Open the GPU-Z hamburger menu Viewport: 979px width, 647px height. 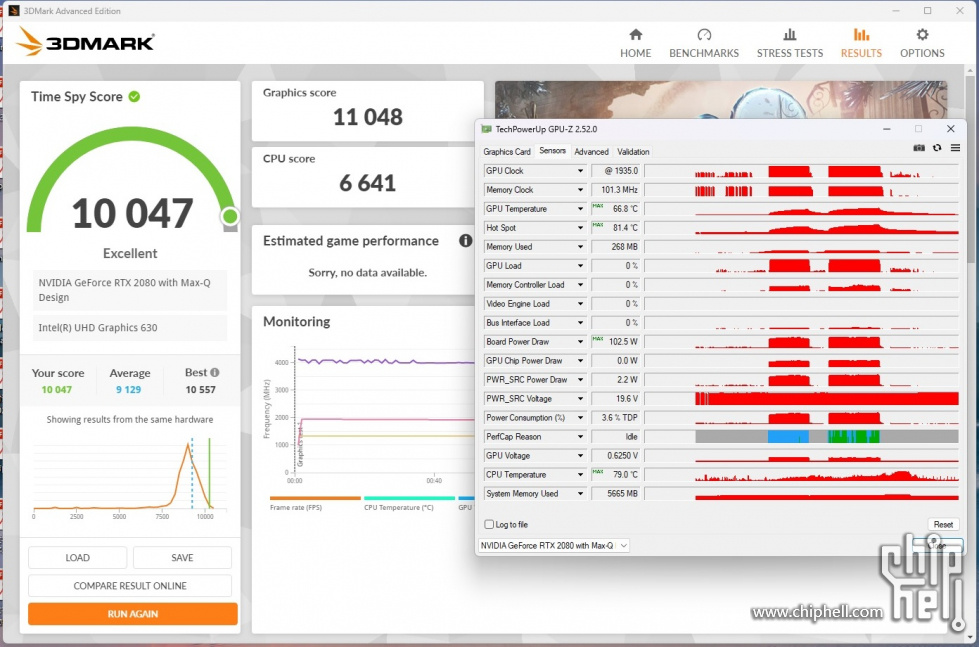click(955, 148)
